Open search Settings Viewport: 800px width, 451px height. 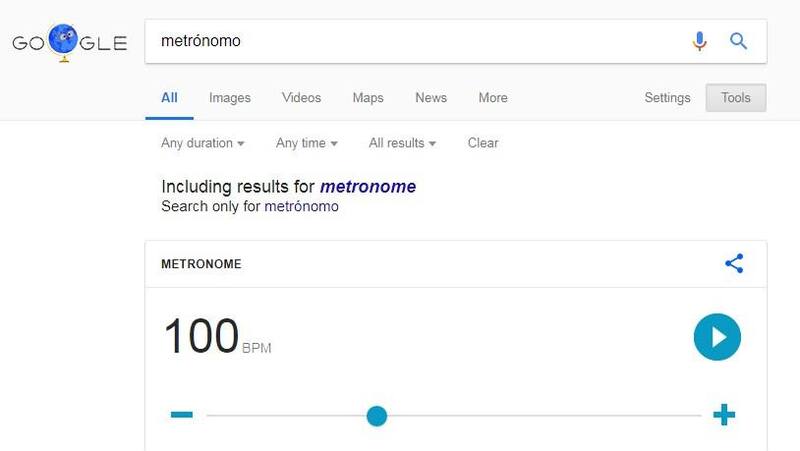[667, 98]
